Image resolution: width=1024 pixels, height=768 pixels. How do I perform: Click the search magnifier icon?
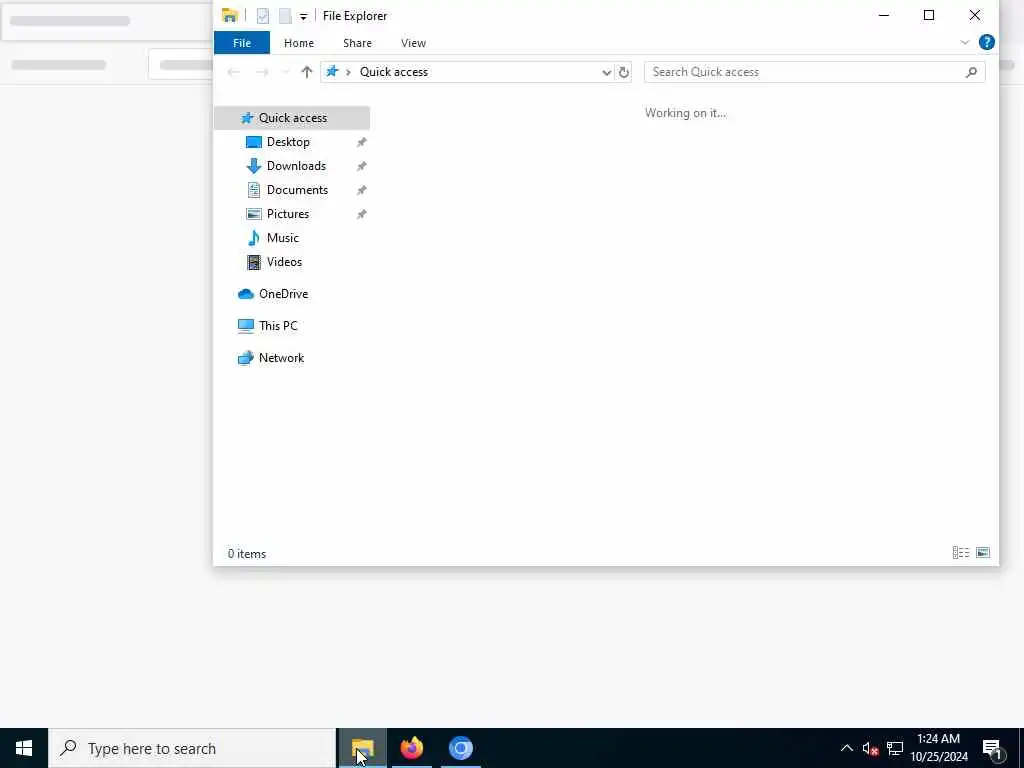click(971, 72)
